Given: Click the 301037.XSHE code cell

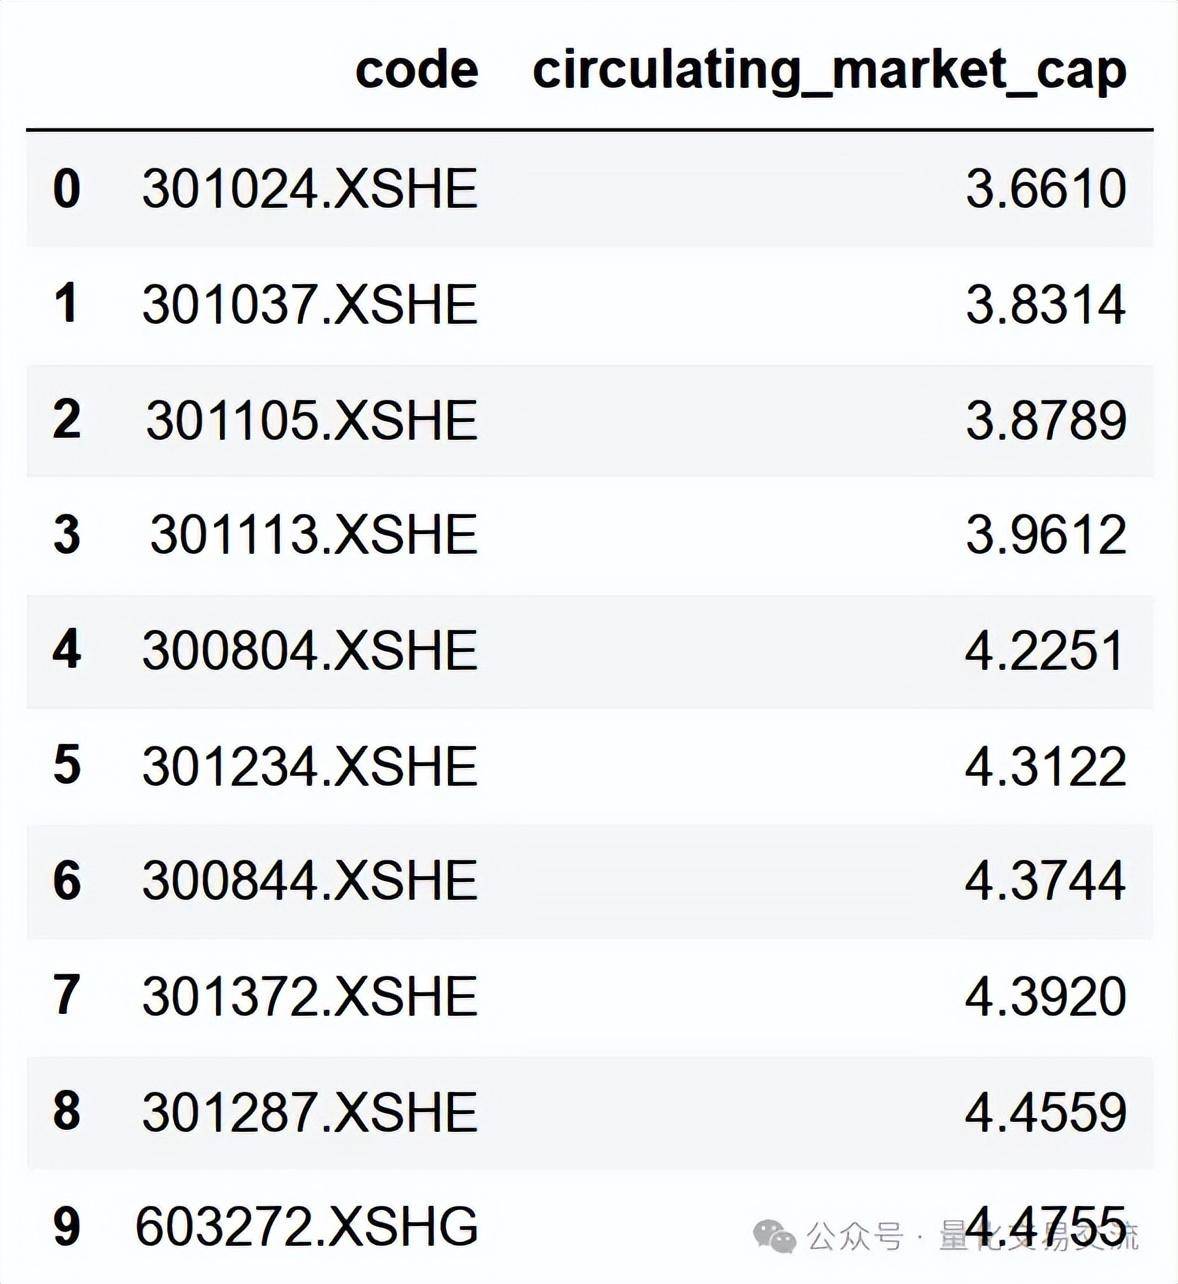Looking at the screenshot, I should (x=310, y=304).
